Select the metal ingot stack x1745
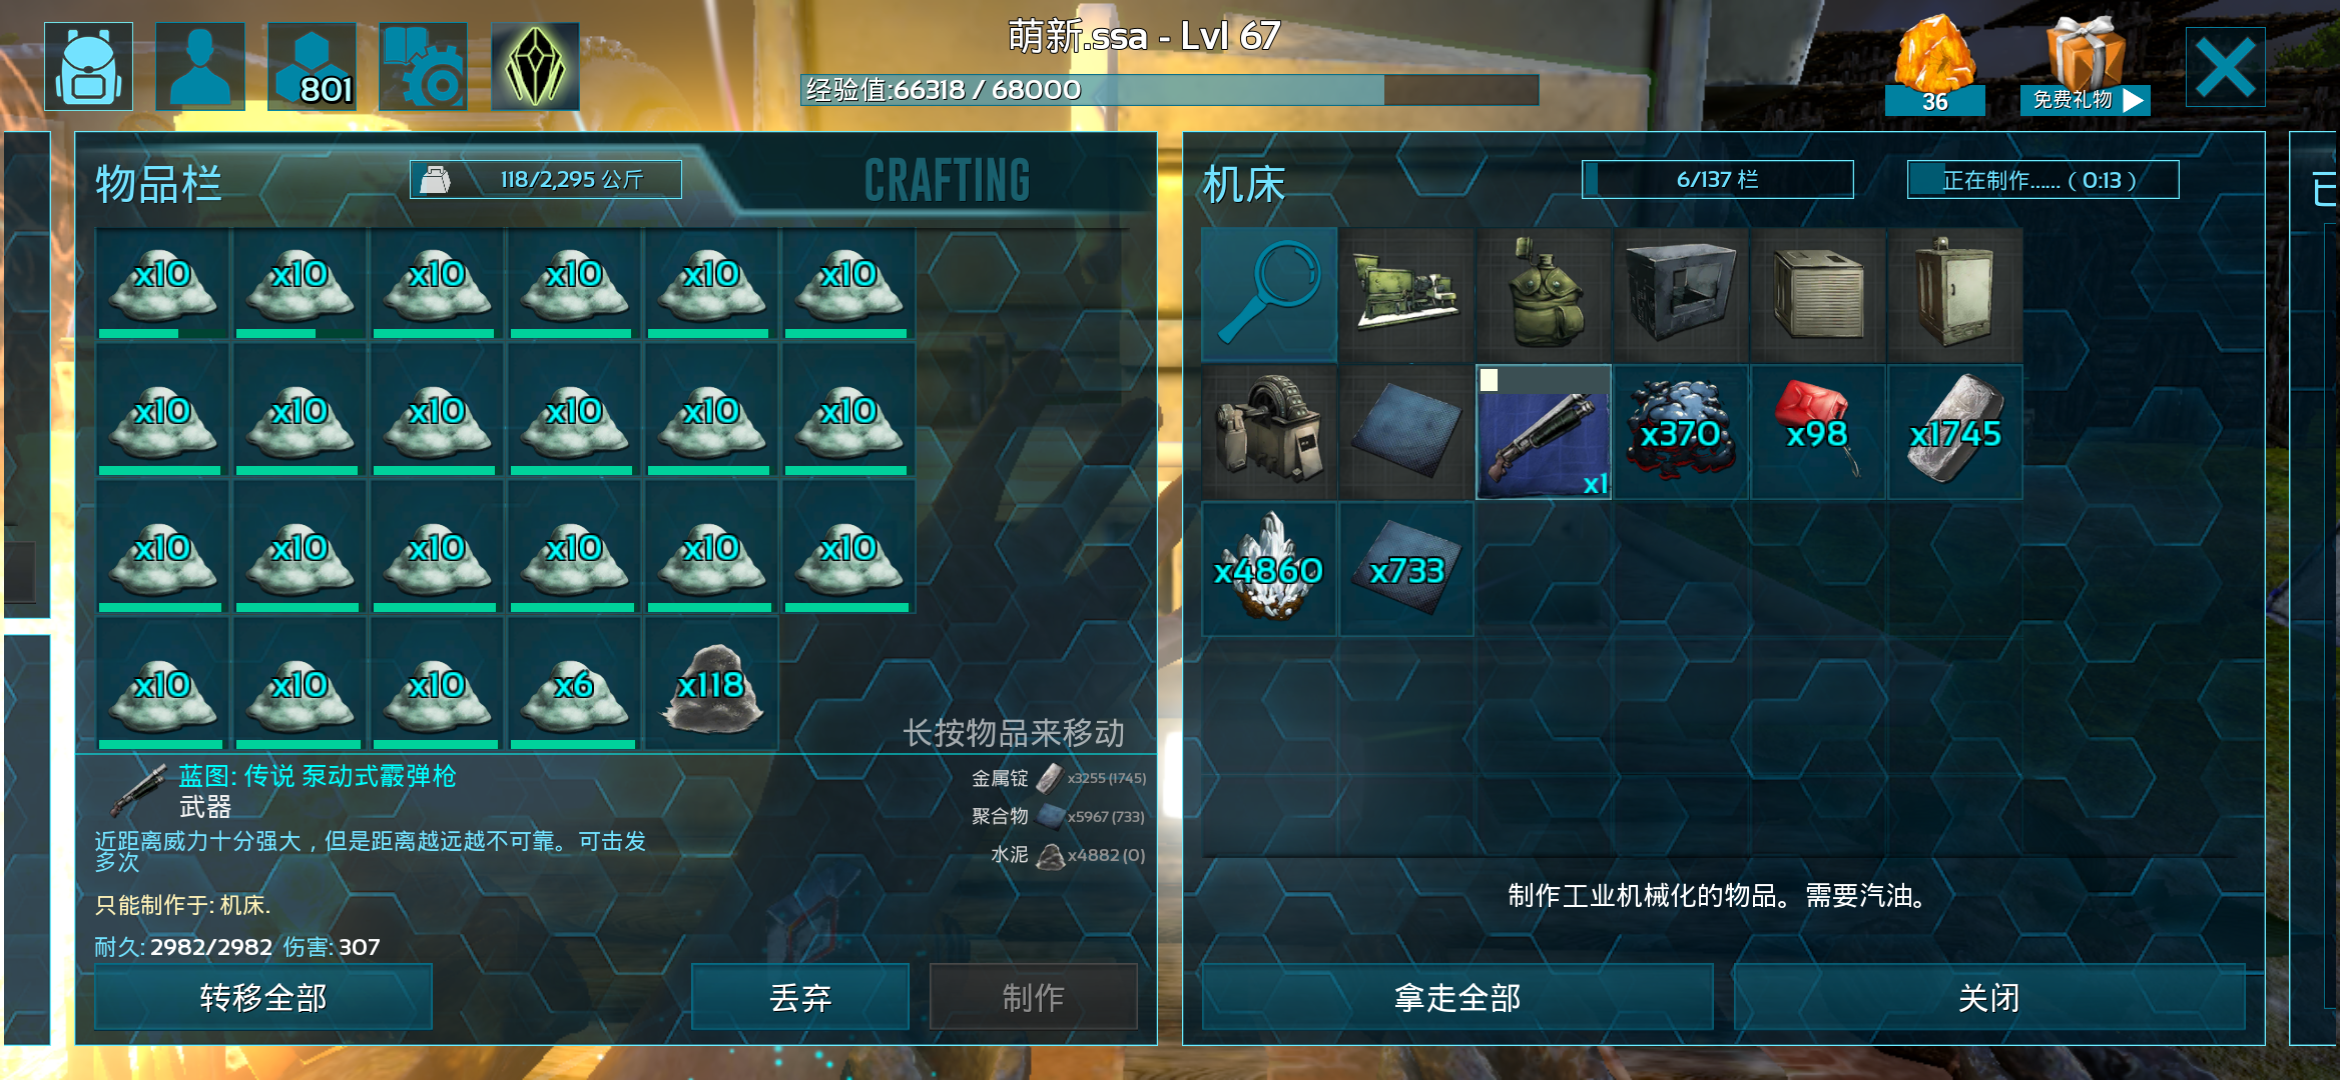2340x1080 pixels. (1955, 432)
